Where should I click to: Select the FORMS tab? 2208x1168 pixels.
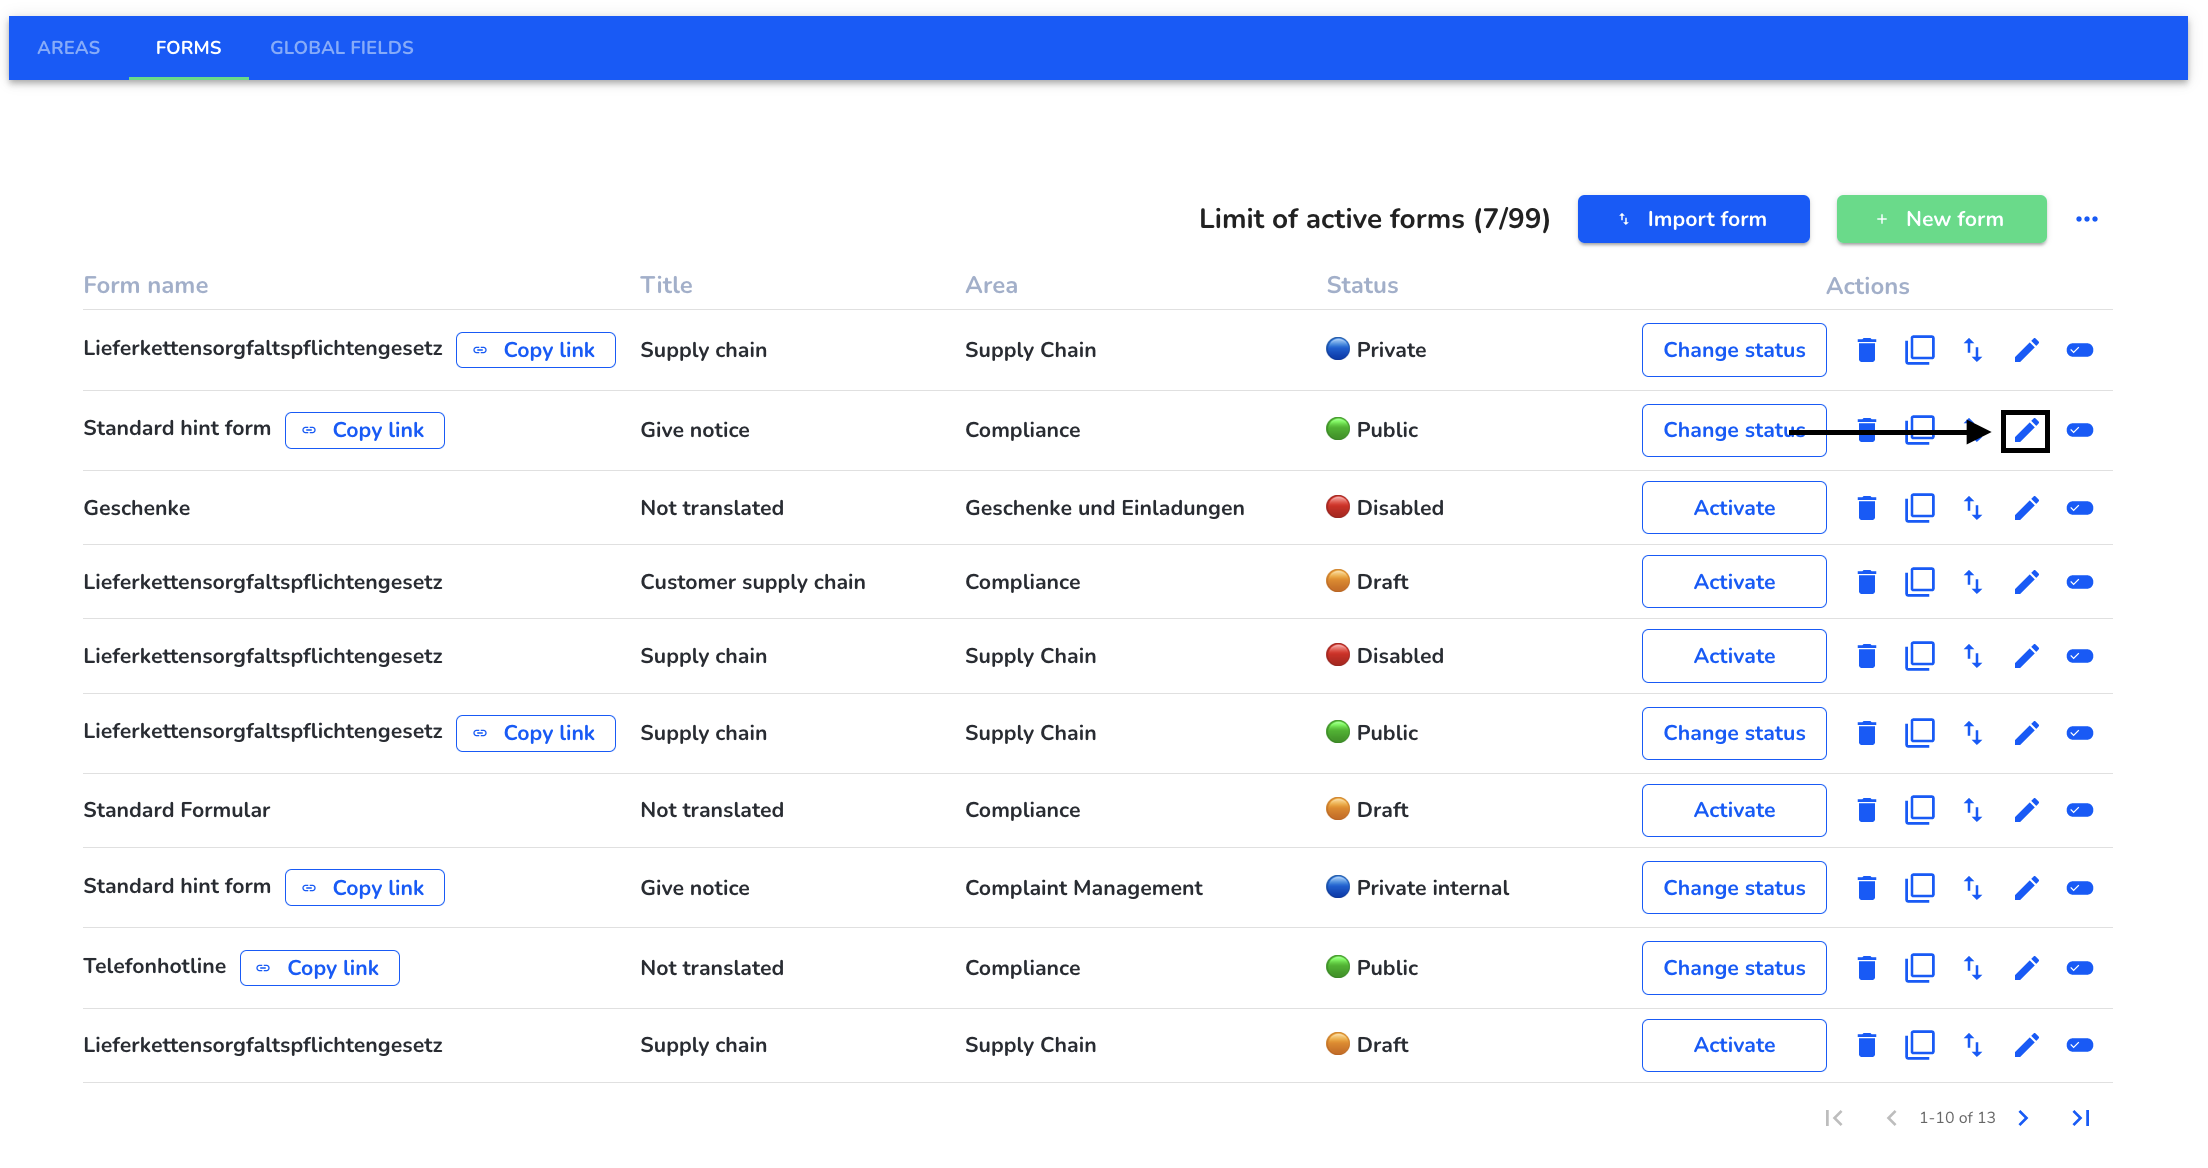(x=188, y=48)
